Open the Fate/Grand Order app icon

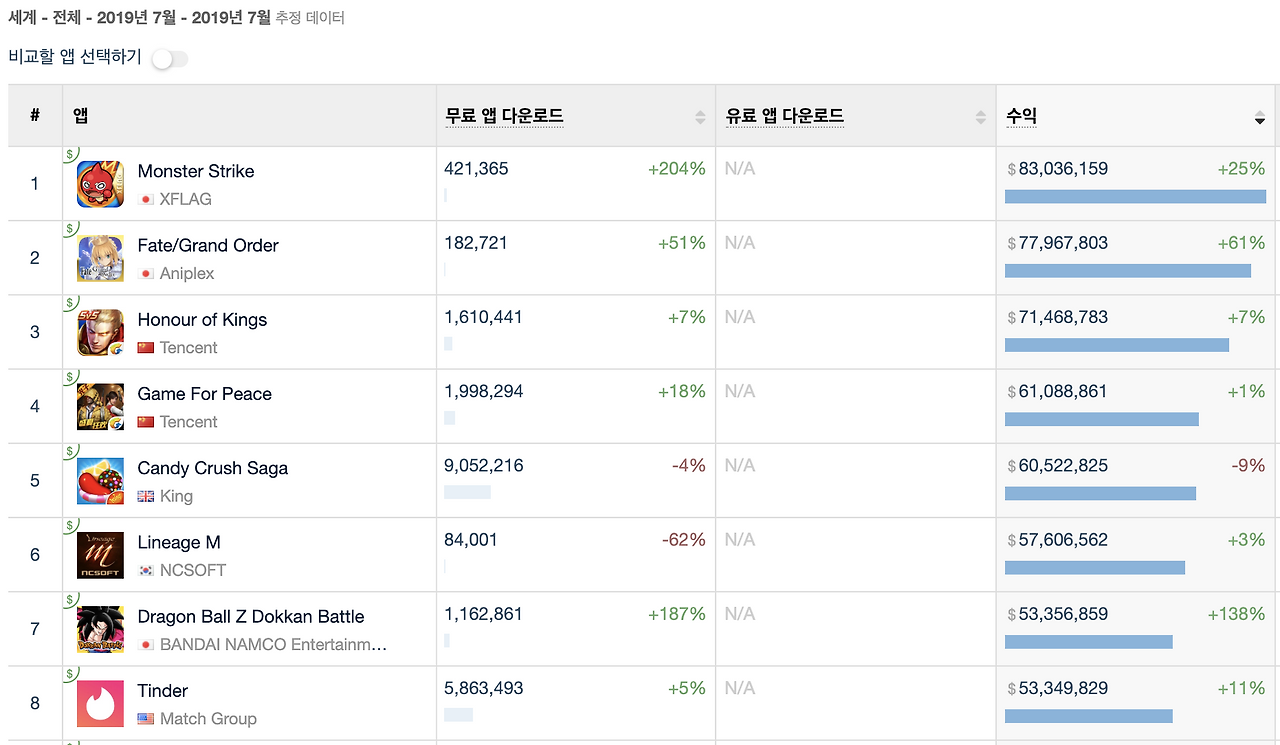pyautogui.click(x=100, y=258)
